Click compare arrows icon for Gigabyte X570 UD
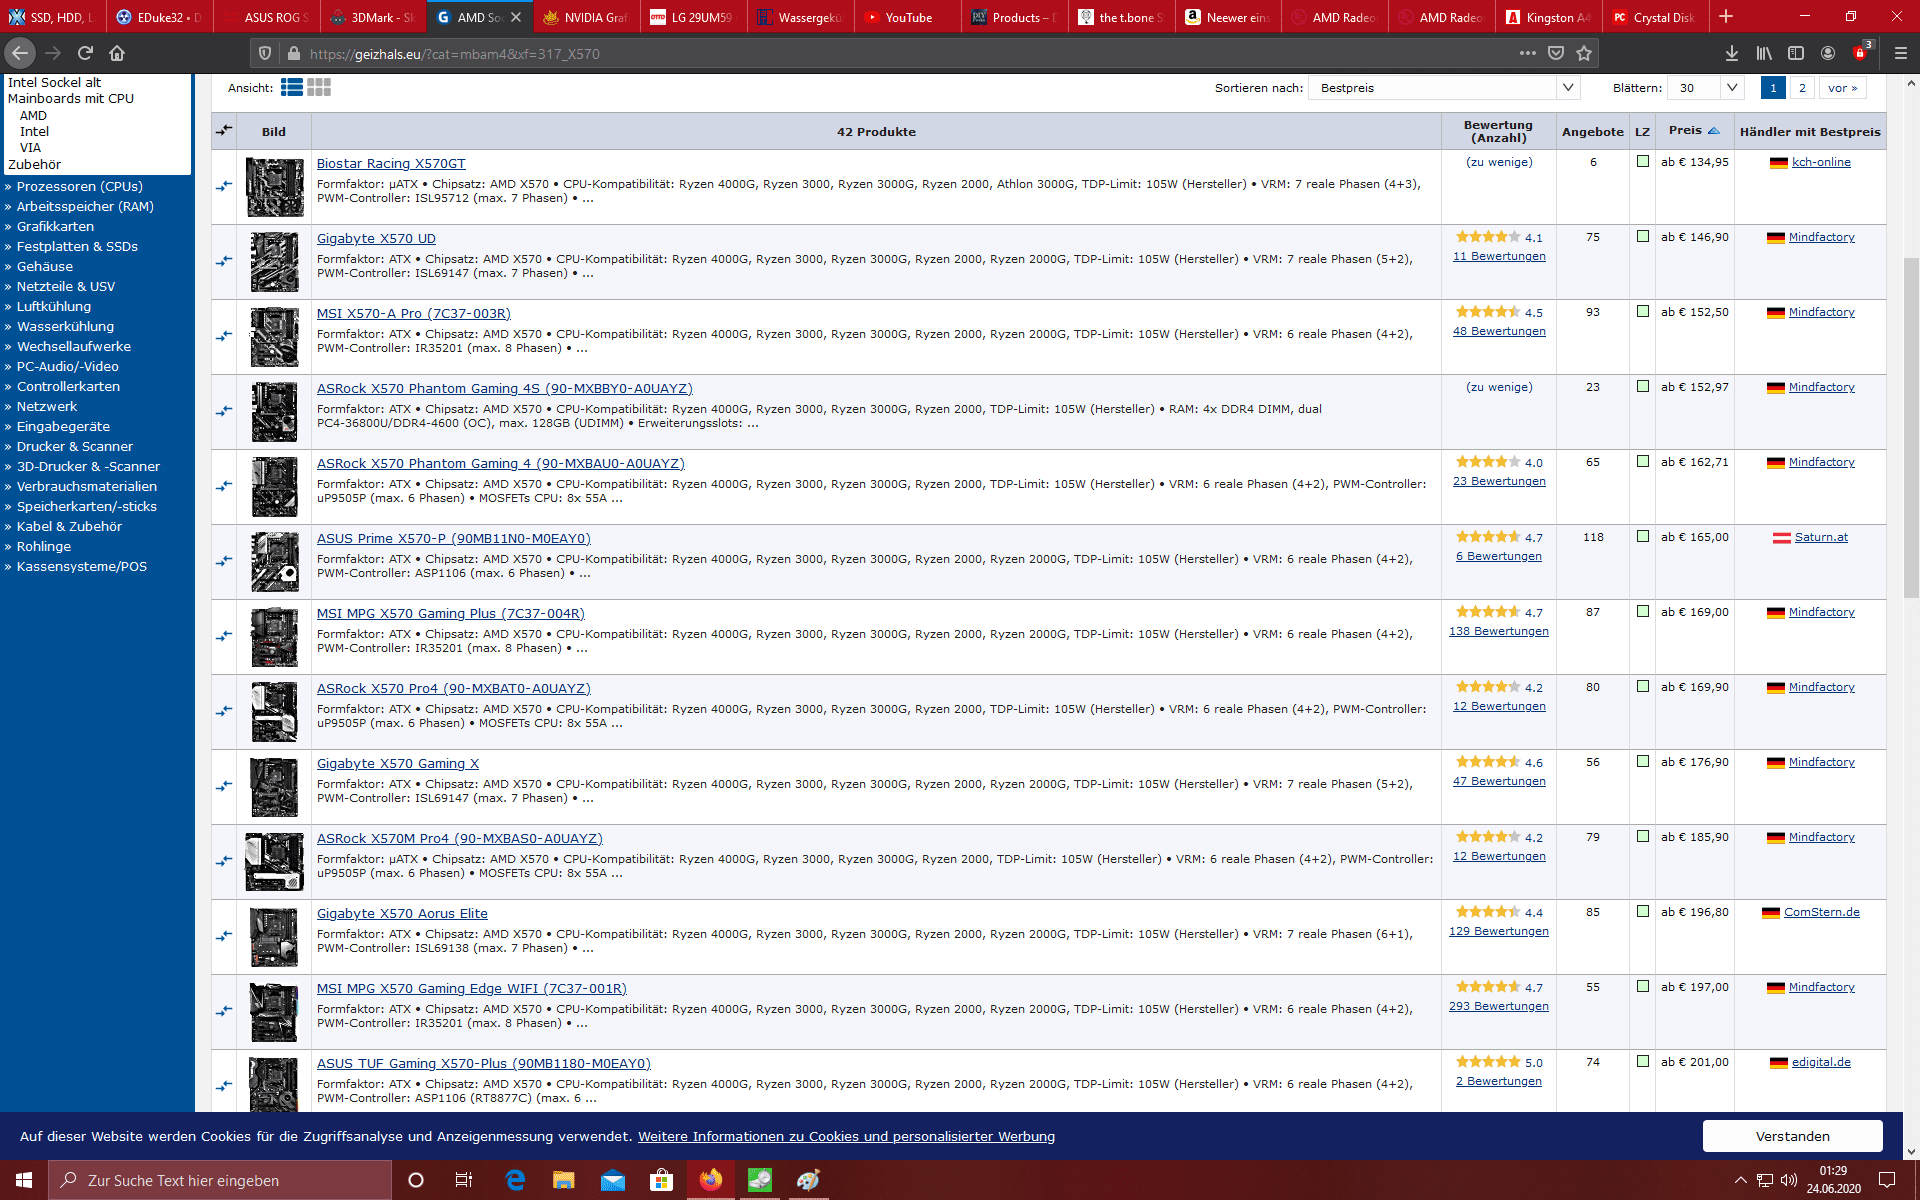The image size is (1920, 1200). pyautogui.click(x=224, y=261)
